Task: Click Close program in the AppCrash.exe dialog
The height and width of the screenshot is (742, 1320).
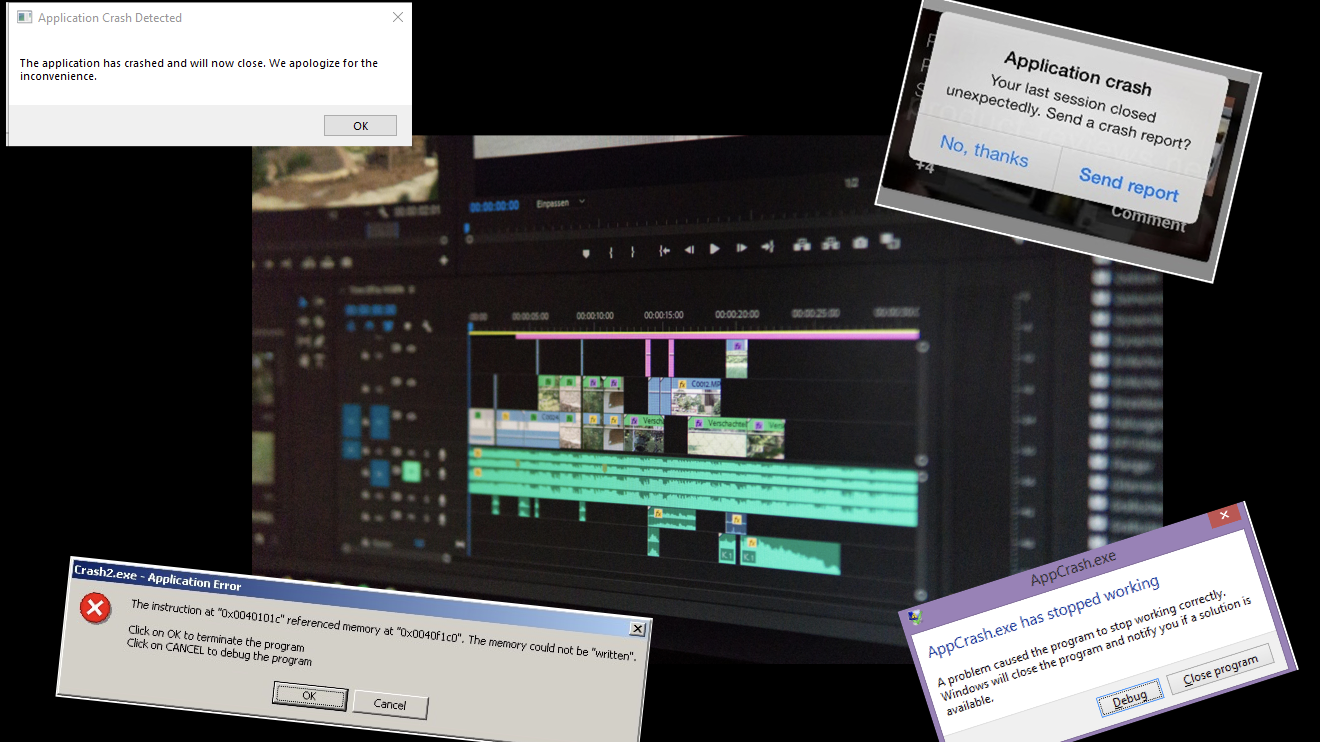Action: 1220,668
